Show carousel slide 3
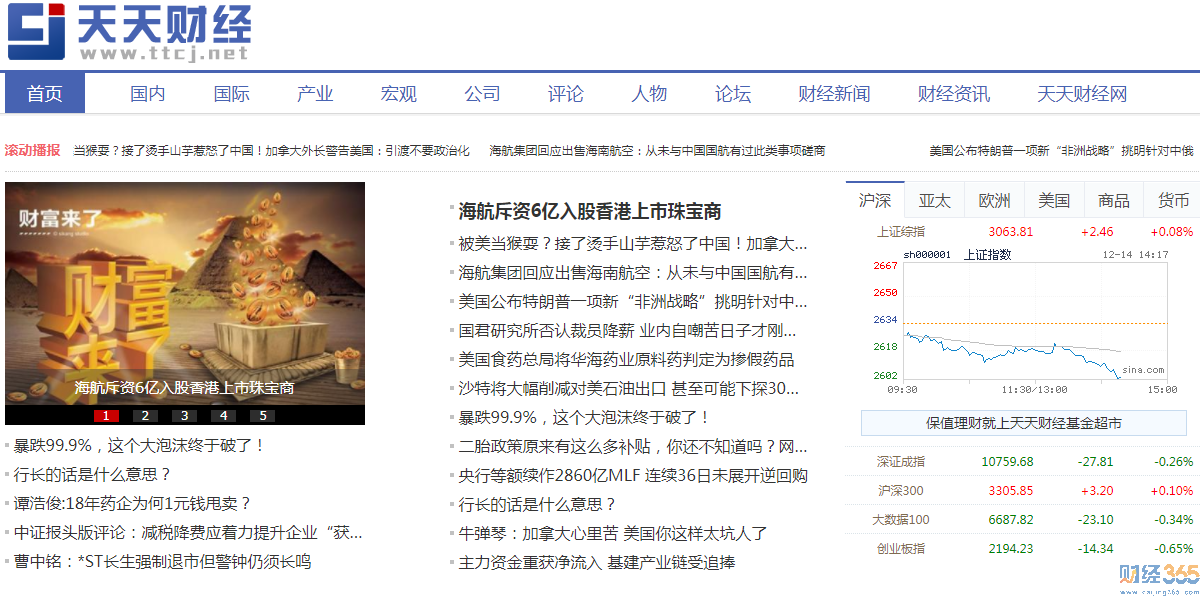Screen dimensions: 1200x596 tap(184, 416)
